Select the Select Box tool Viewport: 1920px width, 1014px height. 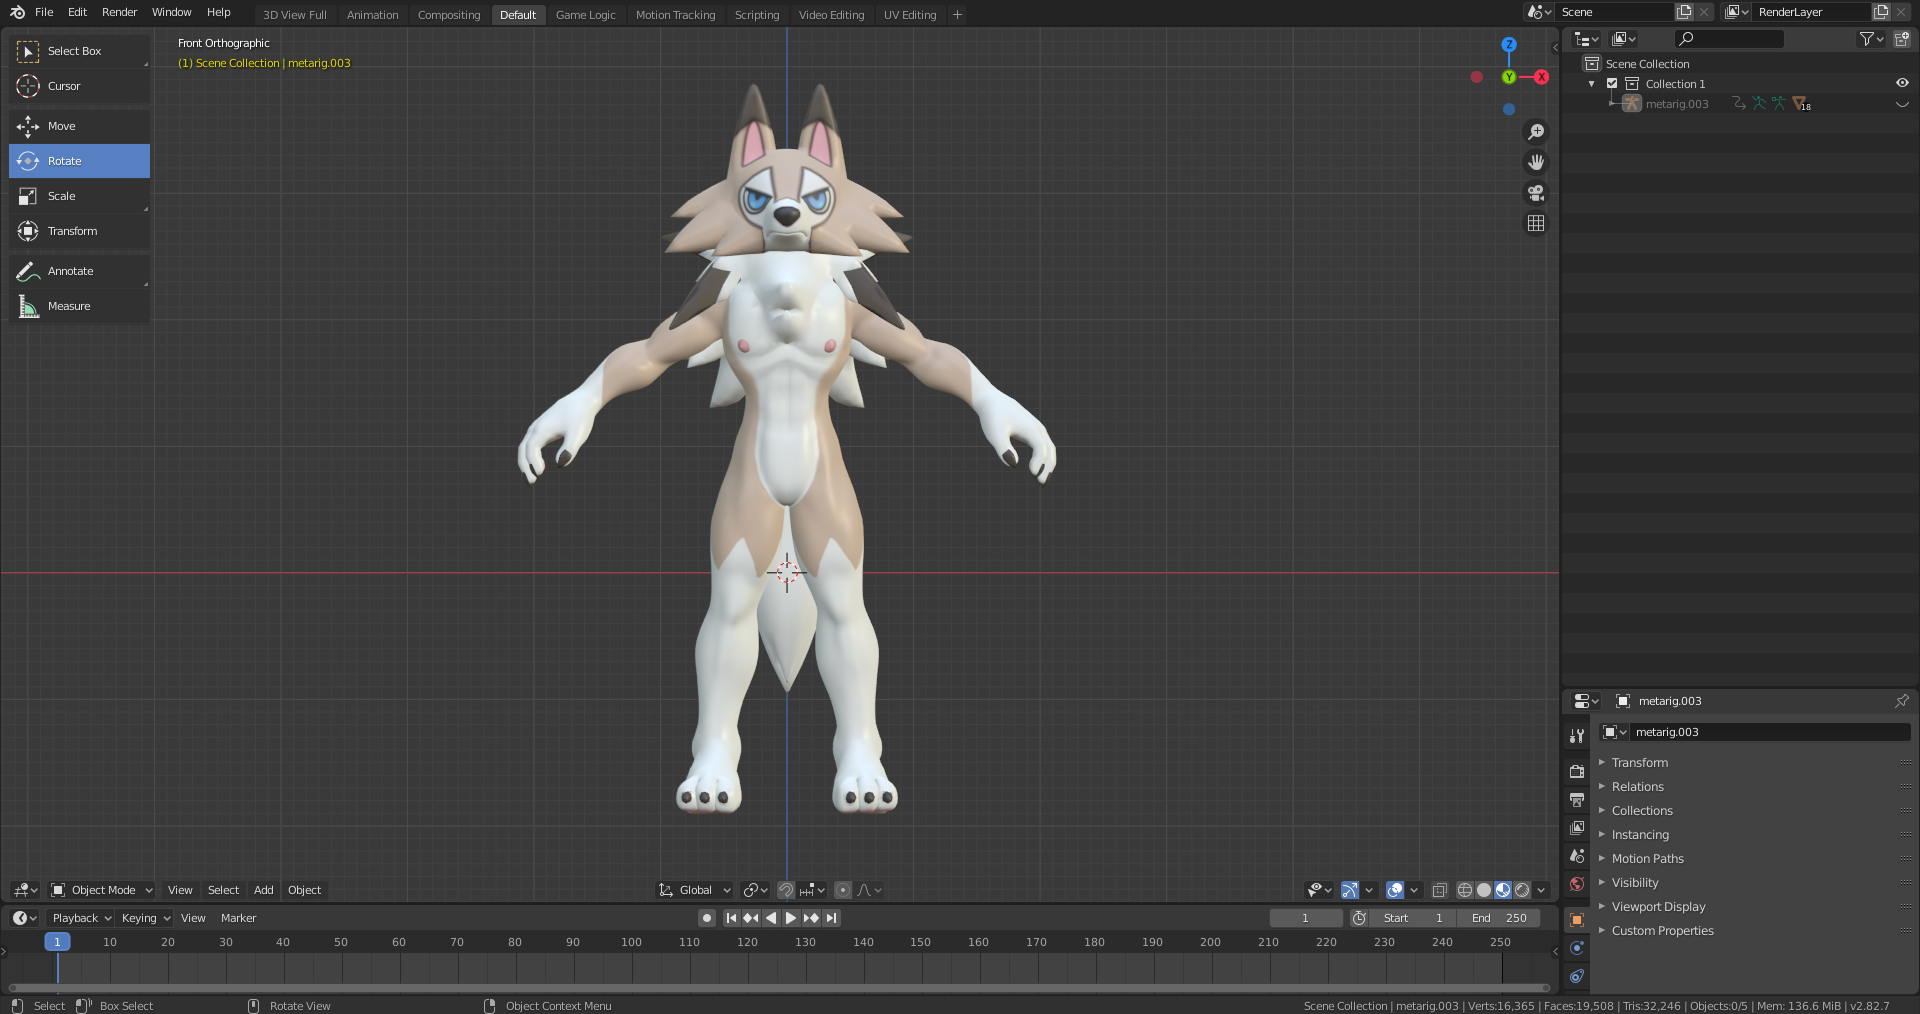pyautogui.click(x=79, y=51)
